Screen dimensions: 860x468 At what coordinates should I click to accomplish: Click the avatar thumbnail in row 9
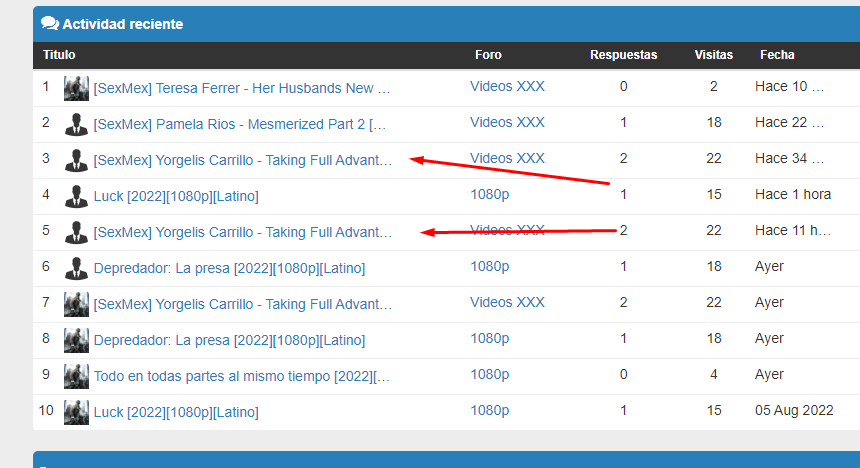click(x=76, y=376)
